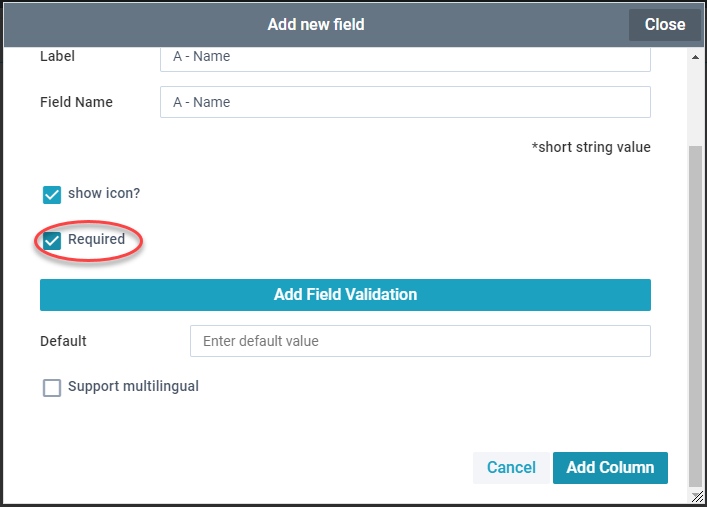This screenshot has width=707, height=507.
Task: Click the Label text input
Action: click(x=405, y=57)
